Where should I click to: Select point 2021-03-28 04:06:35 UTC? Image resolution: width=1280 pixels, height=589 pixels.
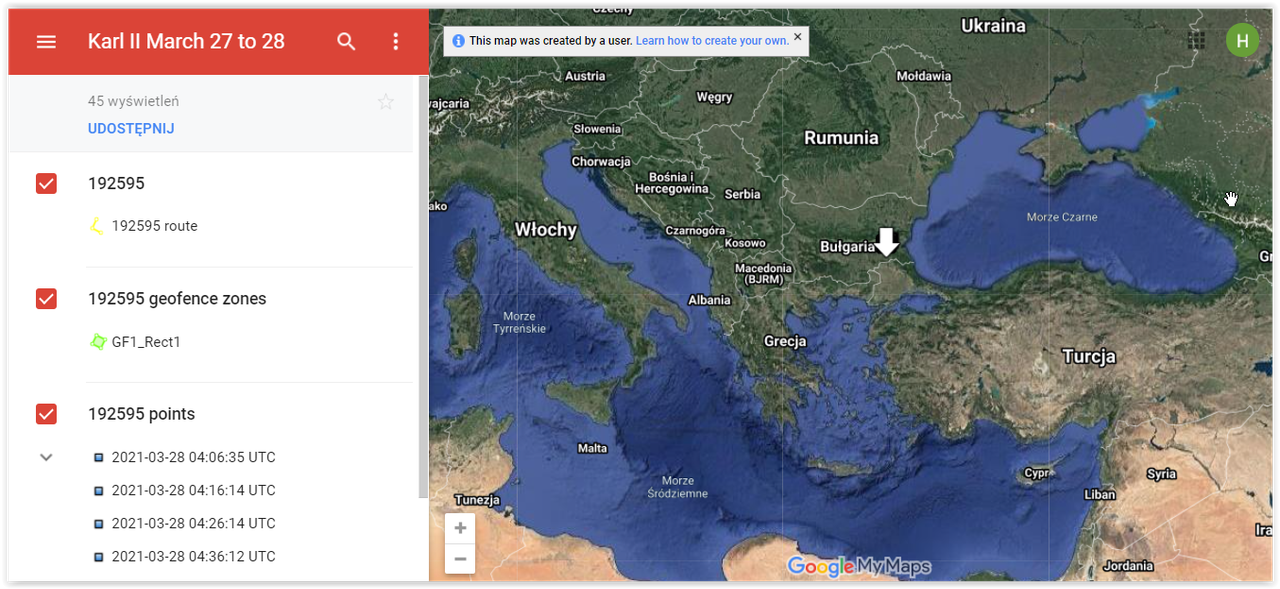pos(194,457)
